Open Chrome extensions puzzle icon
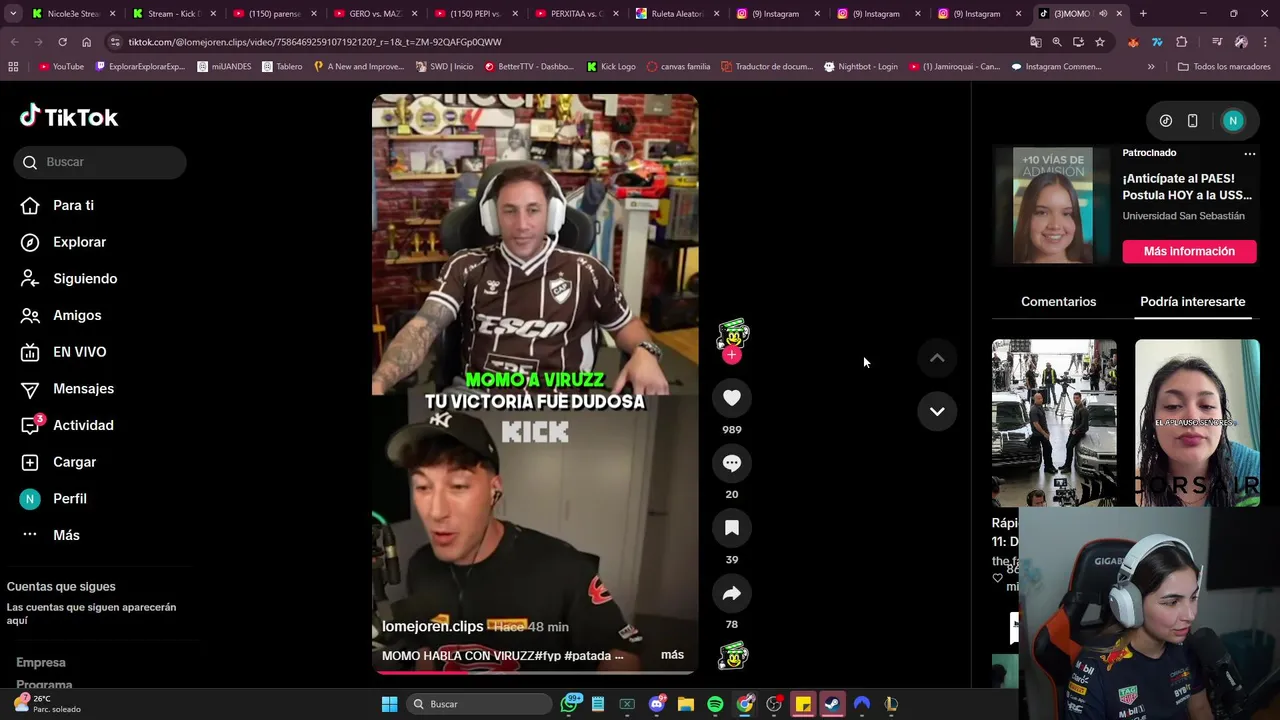This screenshot has width=1280, height=720. click(1182, 42)
